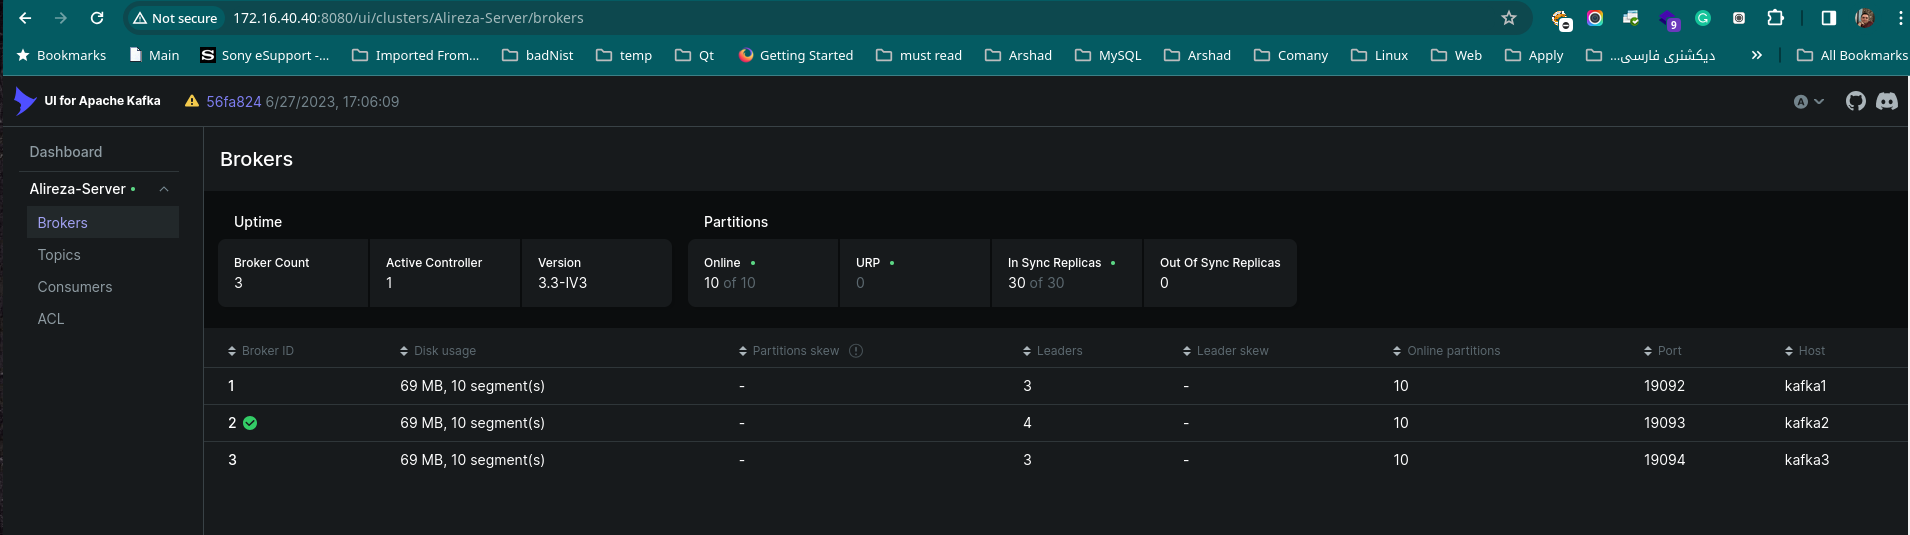This screenshot has height=535, width=1910.
Task: Click port 19093 cell
Action: (1664, 423)
